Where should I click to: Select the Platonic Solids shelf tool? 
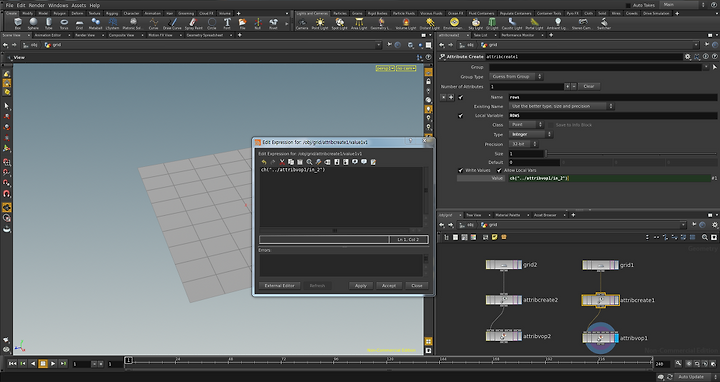[x=133, y=23]
